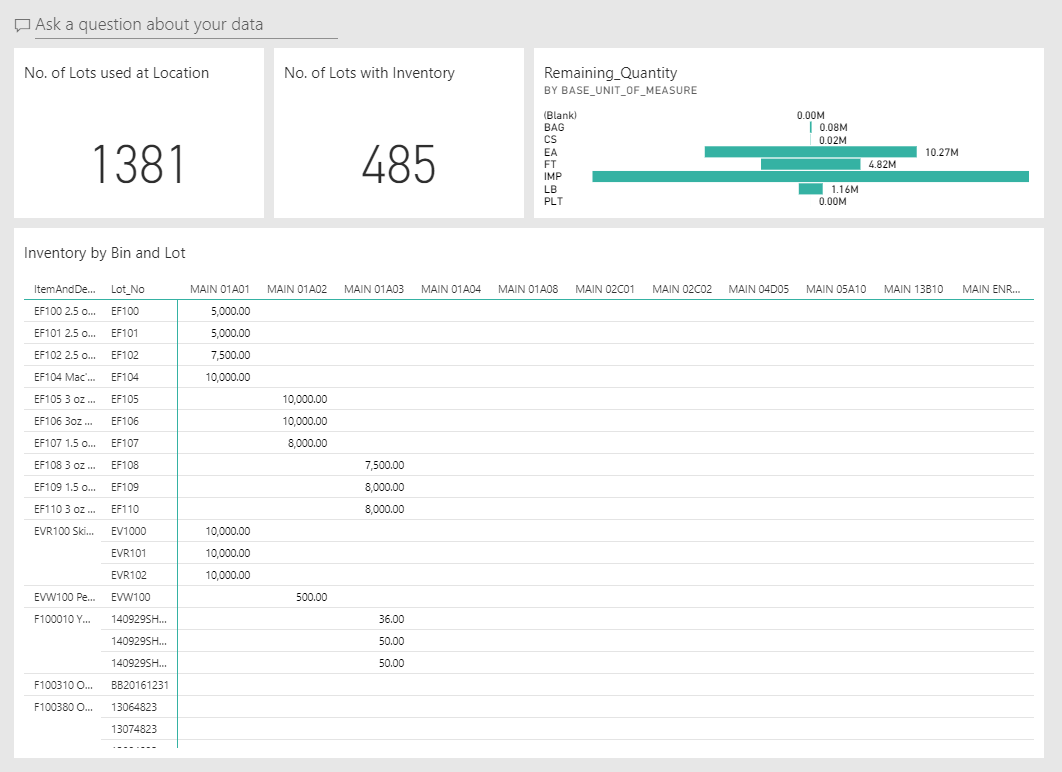
Task: Select the F100010 item row header
Action: click(x=63, y=619)
